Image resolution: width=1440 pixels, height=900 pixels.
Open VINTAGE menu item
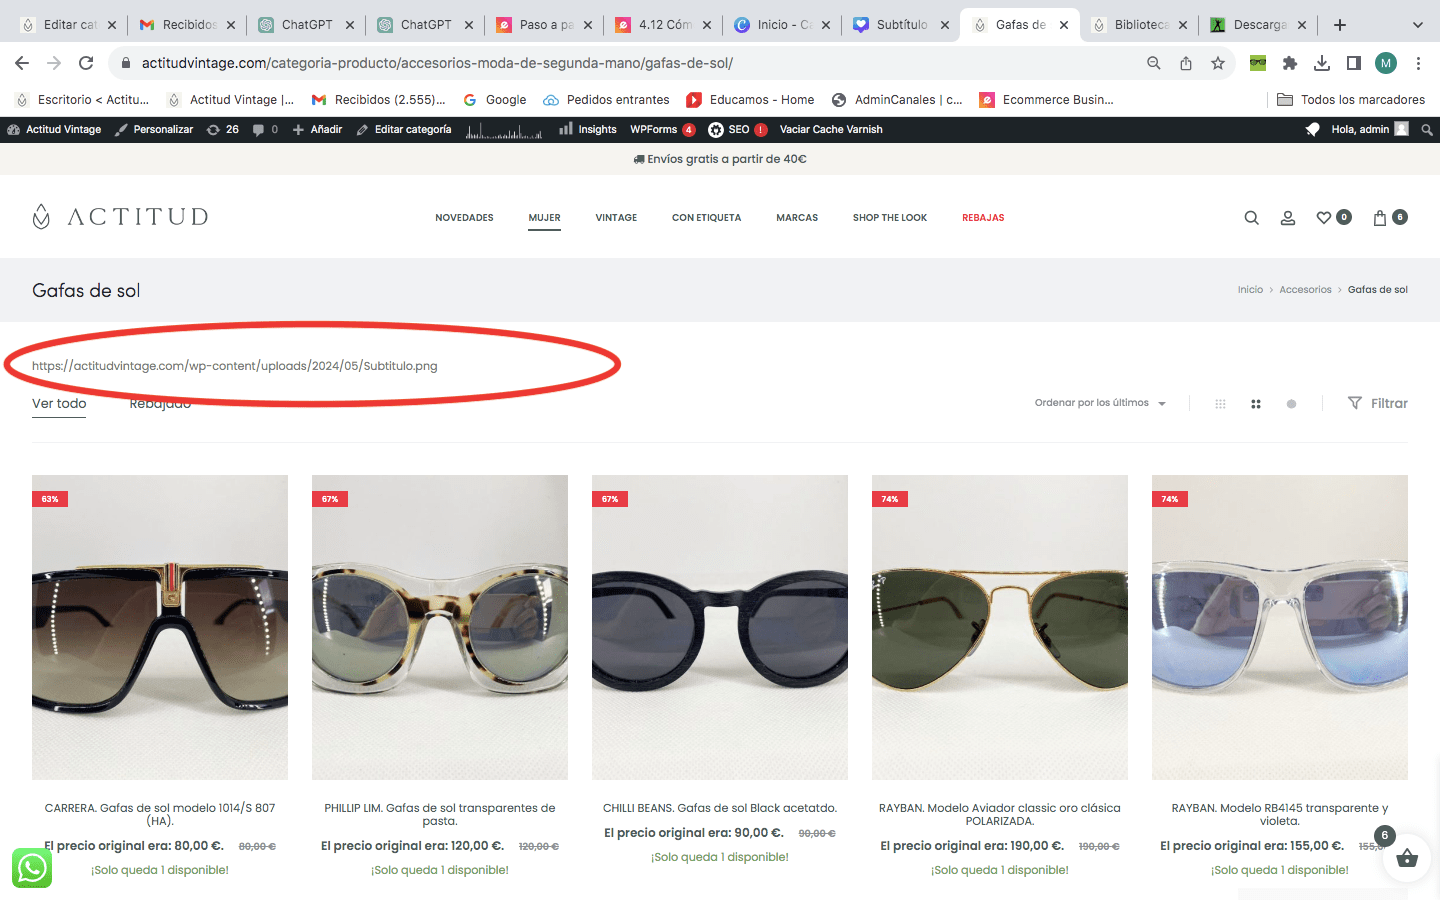coord(616,217)
